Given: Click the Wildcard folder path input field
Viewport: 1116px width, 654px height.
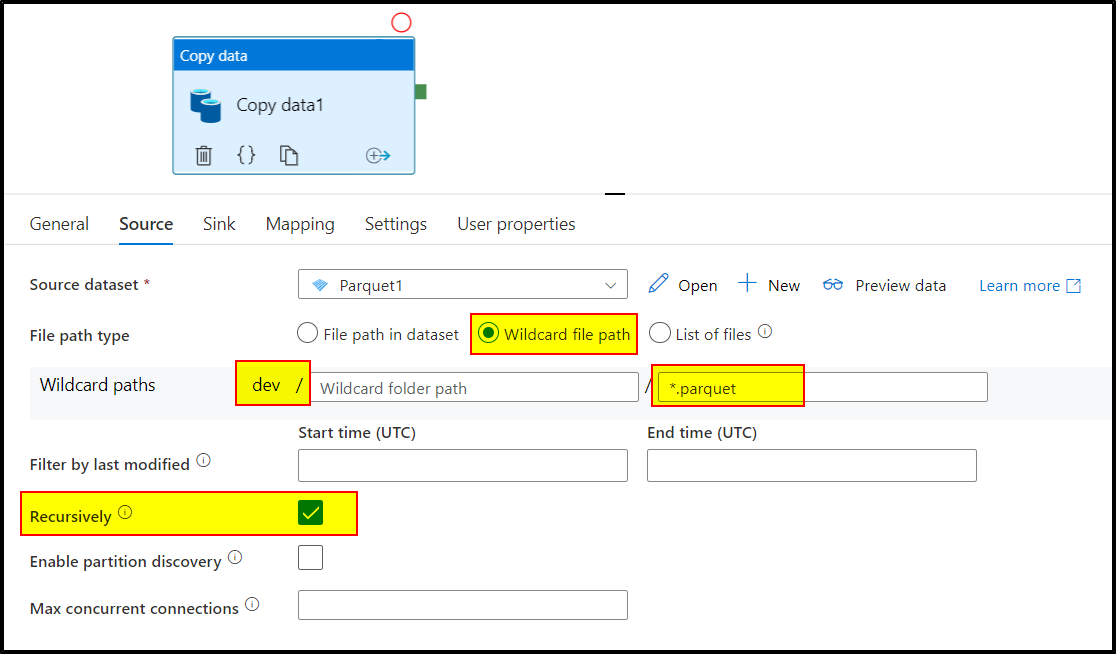Looking at the screenshot, I should tap(474, 387).
